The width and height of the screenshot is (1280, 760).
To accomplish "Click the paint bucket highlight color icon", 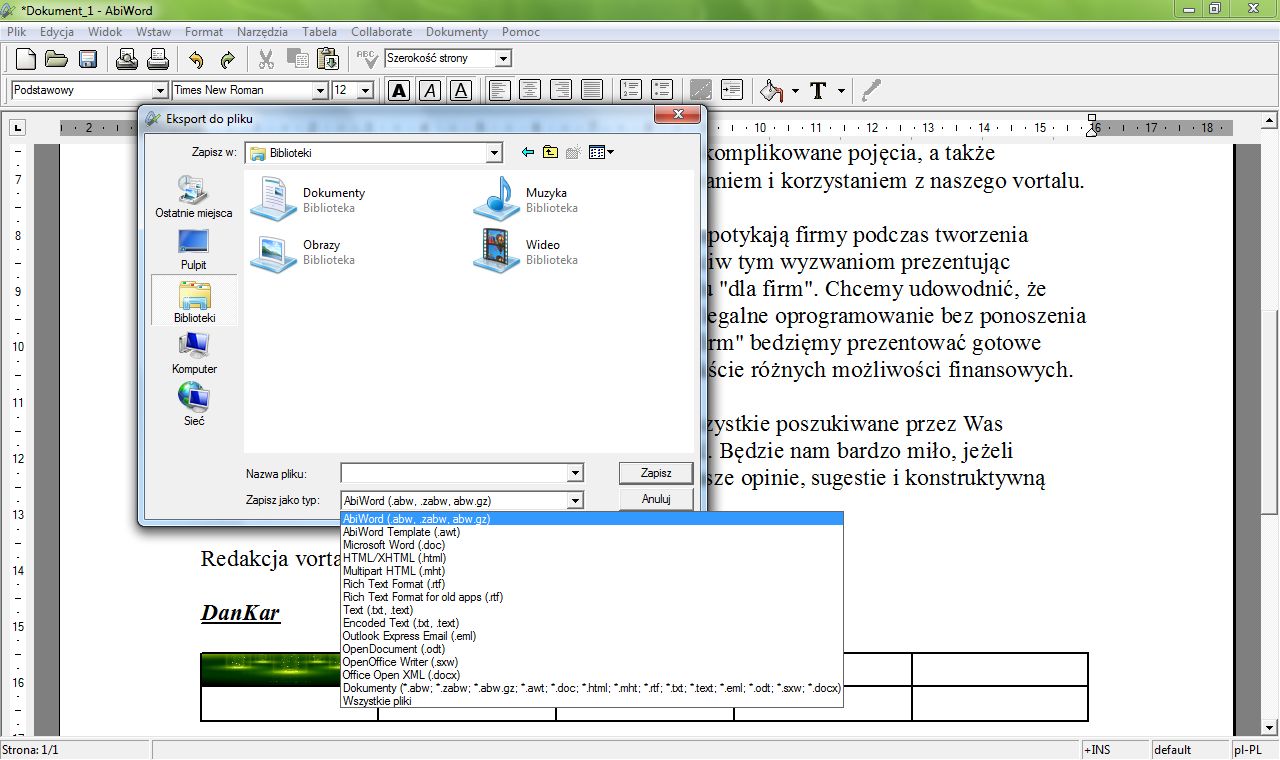I will coord(771,90).
